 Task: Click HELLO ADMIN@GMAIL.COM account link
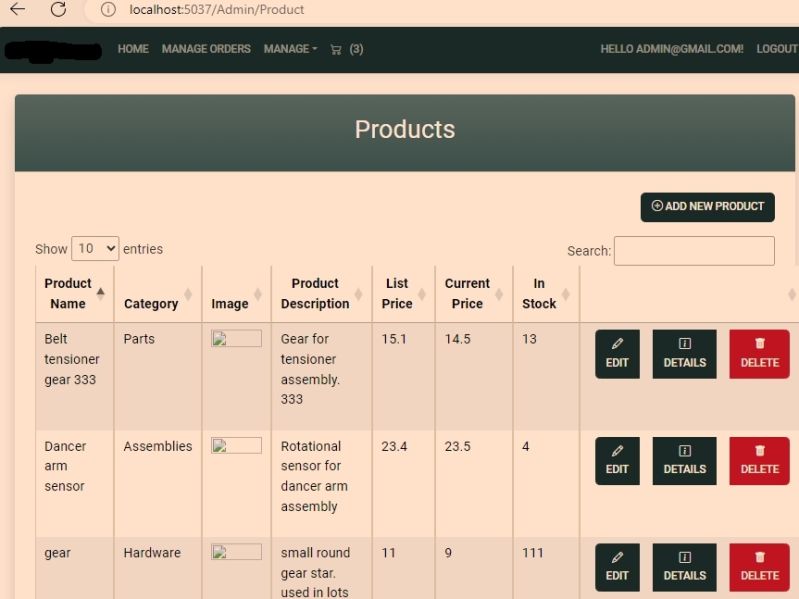(672, 49)
